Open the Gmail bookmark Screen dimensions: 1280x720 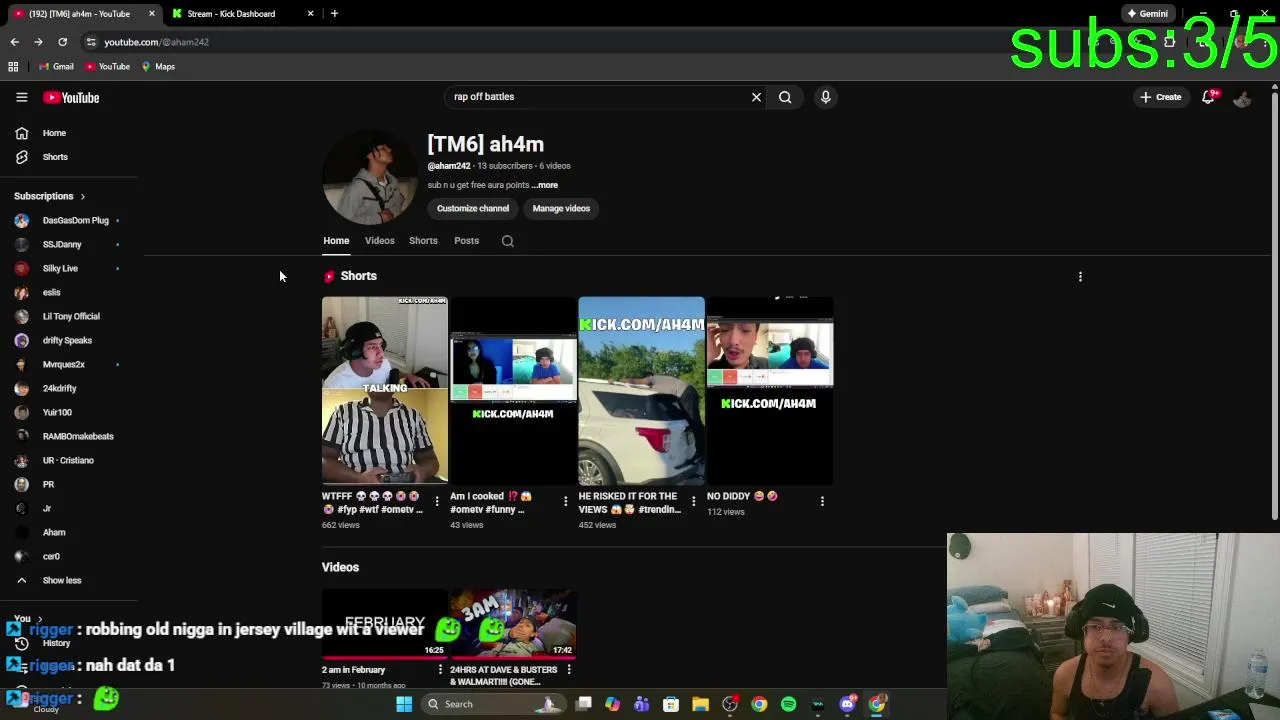[56, 67]
